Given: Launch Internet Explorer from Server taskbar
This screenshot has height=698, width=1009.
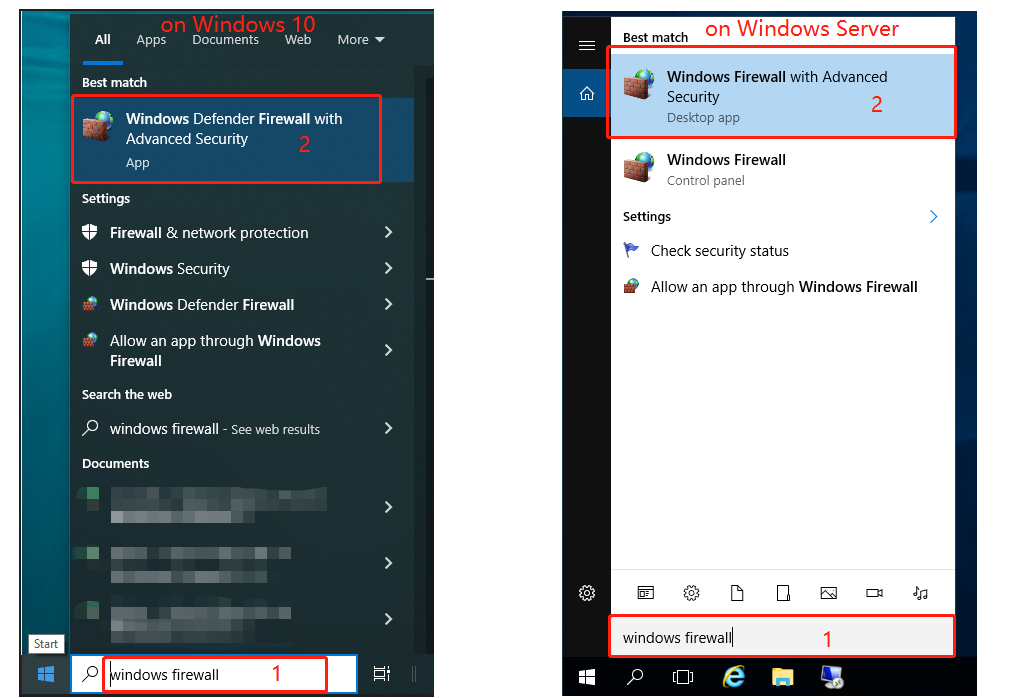Looking at the screenshot, I should click(x=734, y=677).
